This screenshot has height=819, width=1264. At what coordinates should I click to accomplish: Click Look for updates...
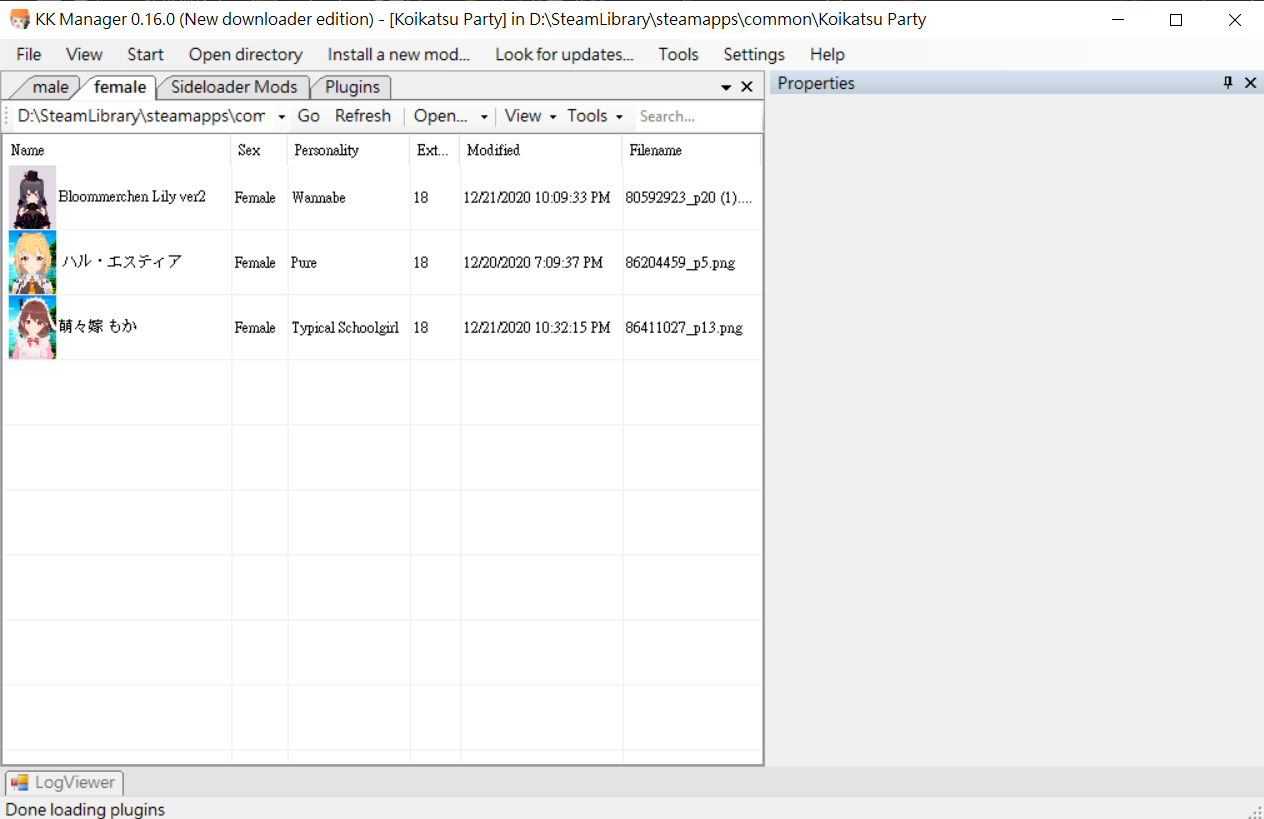click(x=565, y=55)
